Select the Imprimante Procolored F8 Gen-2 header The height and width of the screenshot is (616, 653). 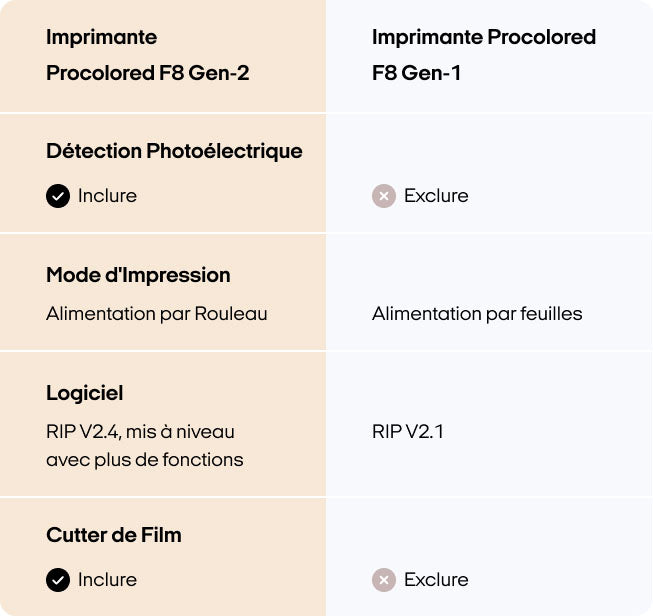pos(147,56)
